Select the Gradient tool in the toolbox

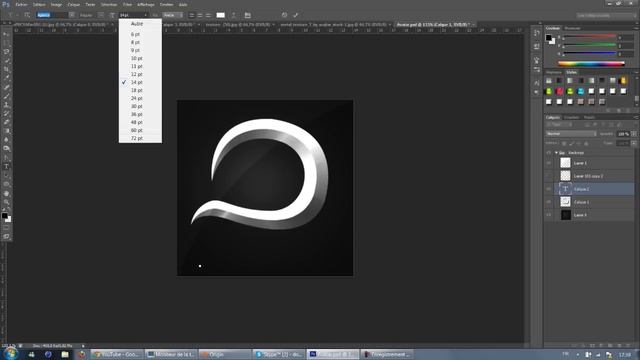coord(6,131)
